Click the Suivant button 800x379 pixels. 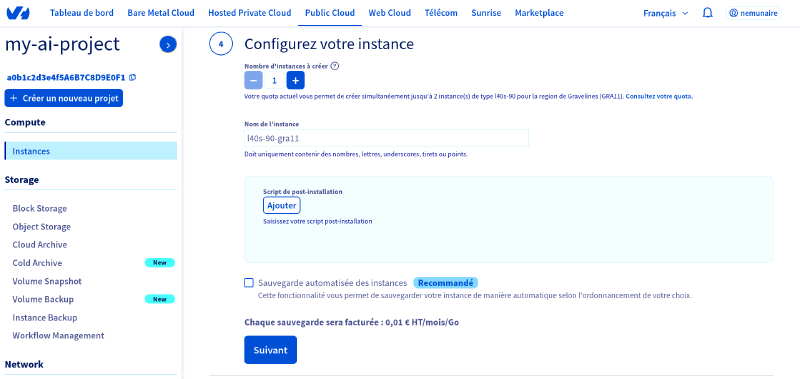coord(270,350)
